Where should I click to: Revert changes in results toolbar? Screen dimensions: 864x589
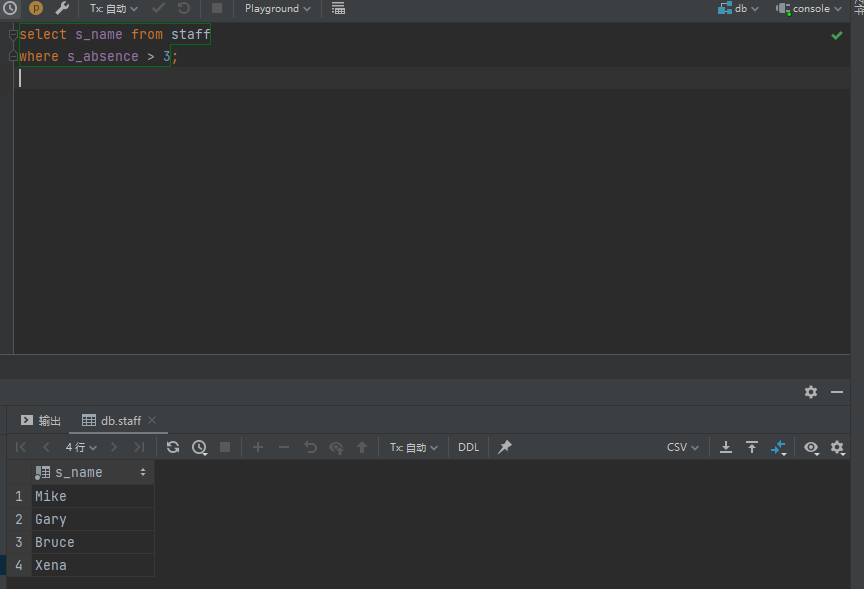click(x=311, y=447)
